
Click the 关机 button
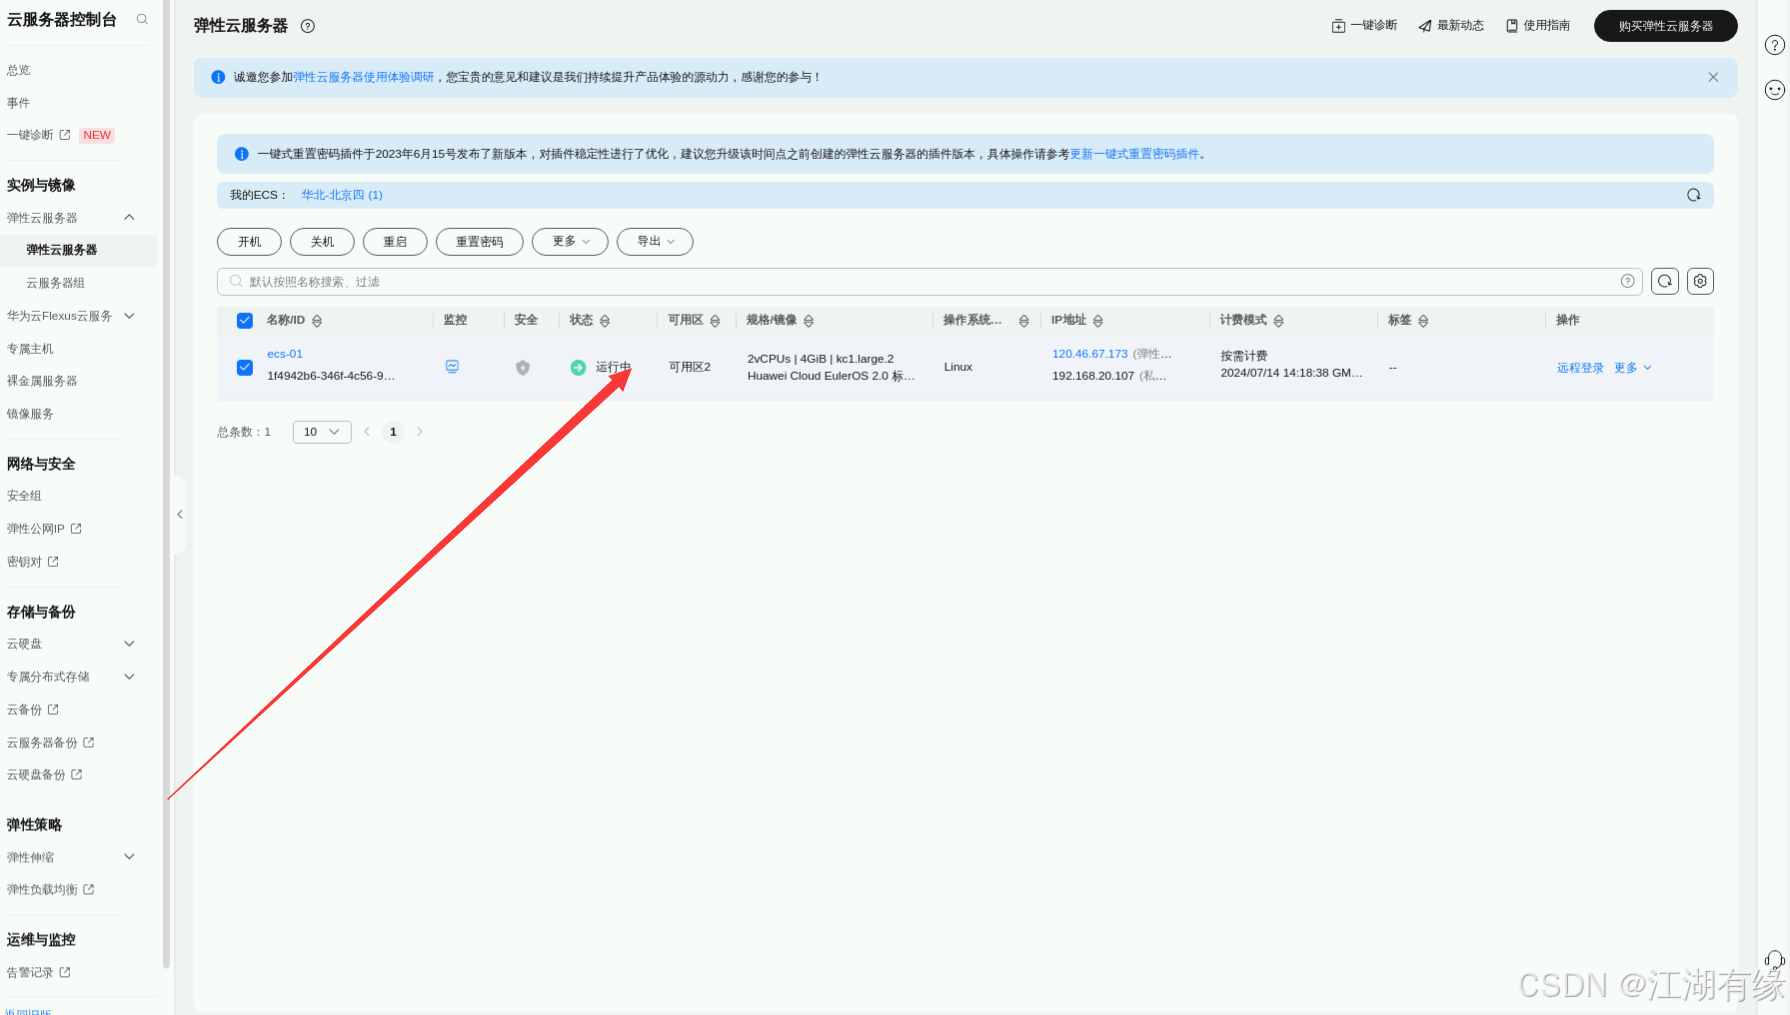322,242
